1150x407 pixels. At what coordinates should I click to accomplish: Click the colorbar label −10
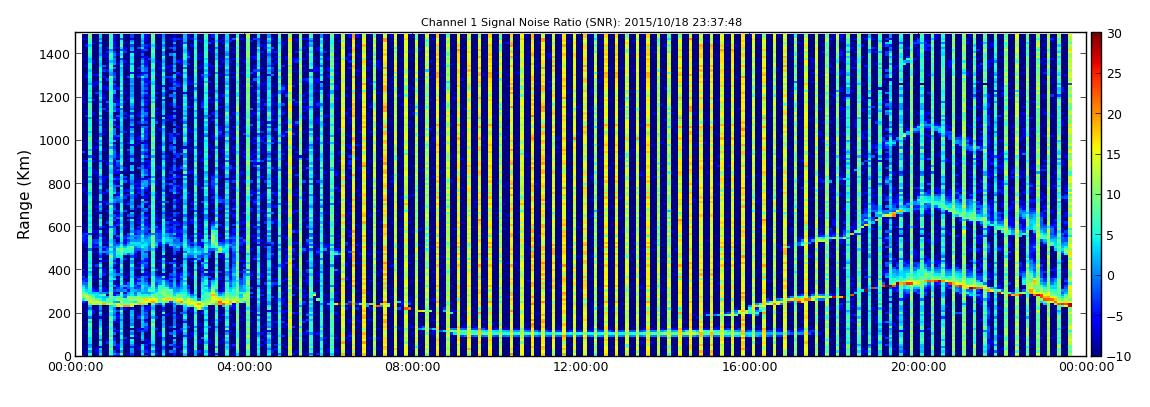point(1117,356)
